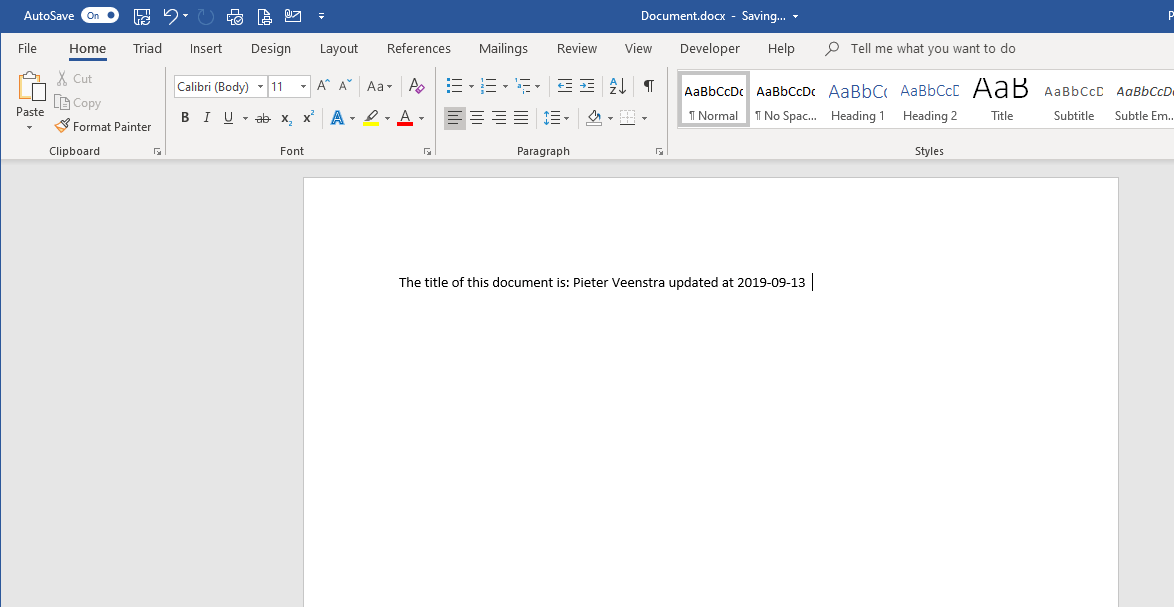This screenshot has height=607, width=1174.
Task: Increase indent icon
Action: [588, 86]
